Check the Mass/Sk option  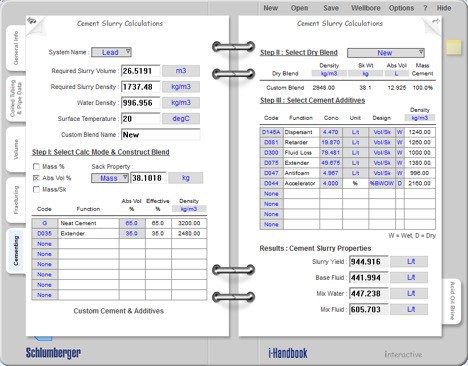point(36,189)
